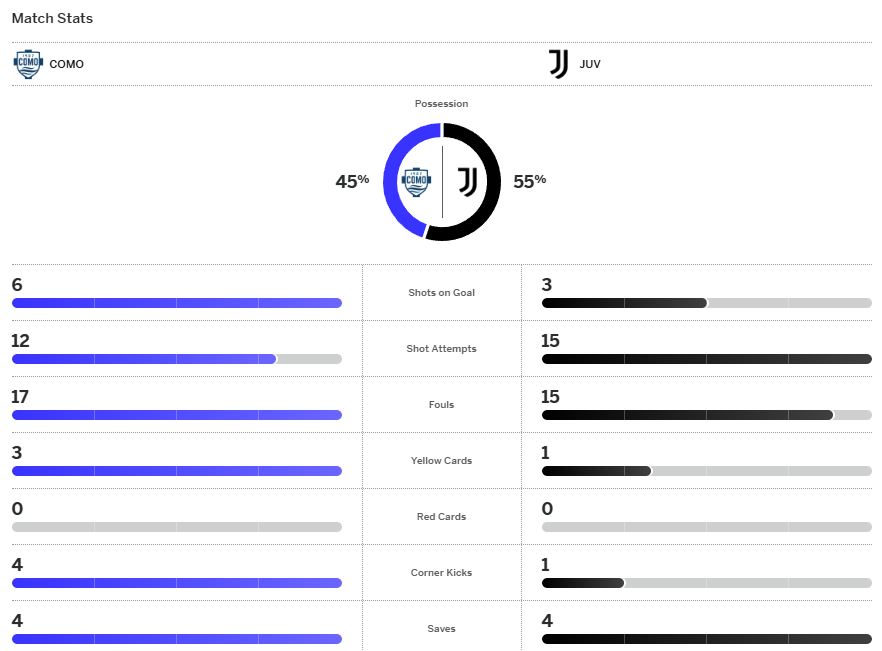Image resolution: width=882 pixels, height=651 pixels.
Task: Click Como's Shot Attempts bar
Action: [143, 359]
